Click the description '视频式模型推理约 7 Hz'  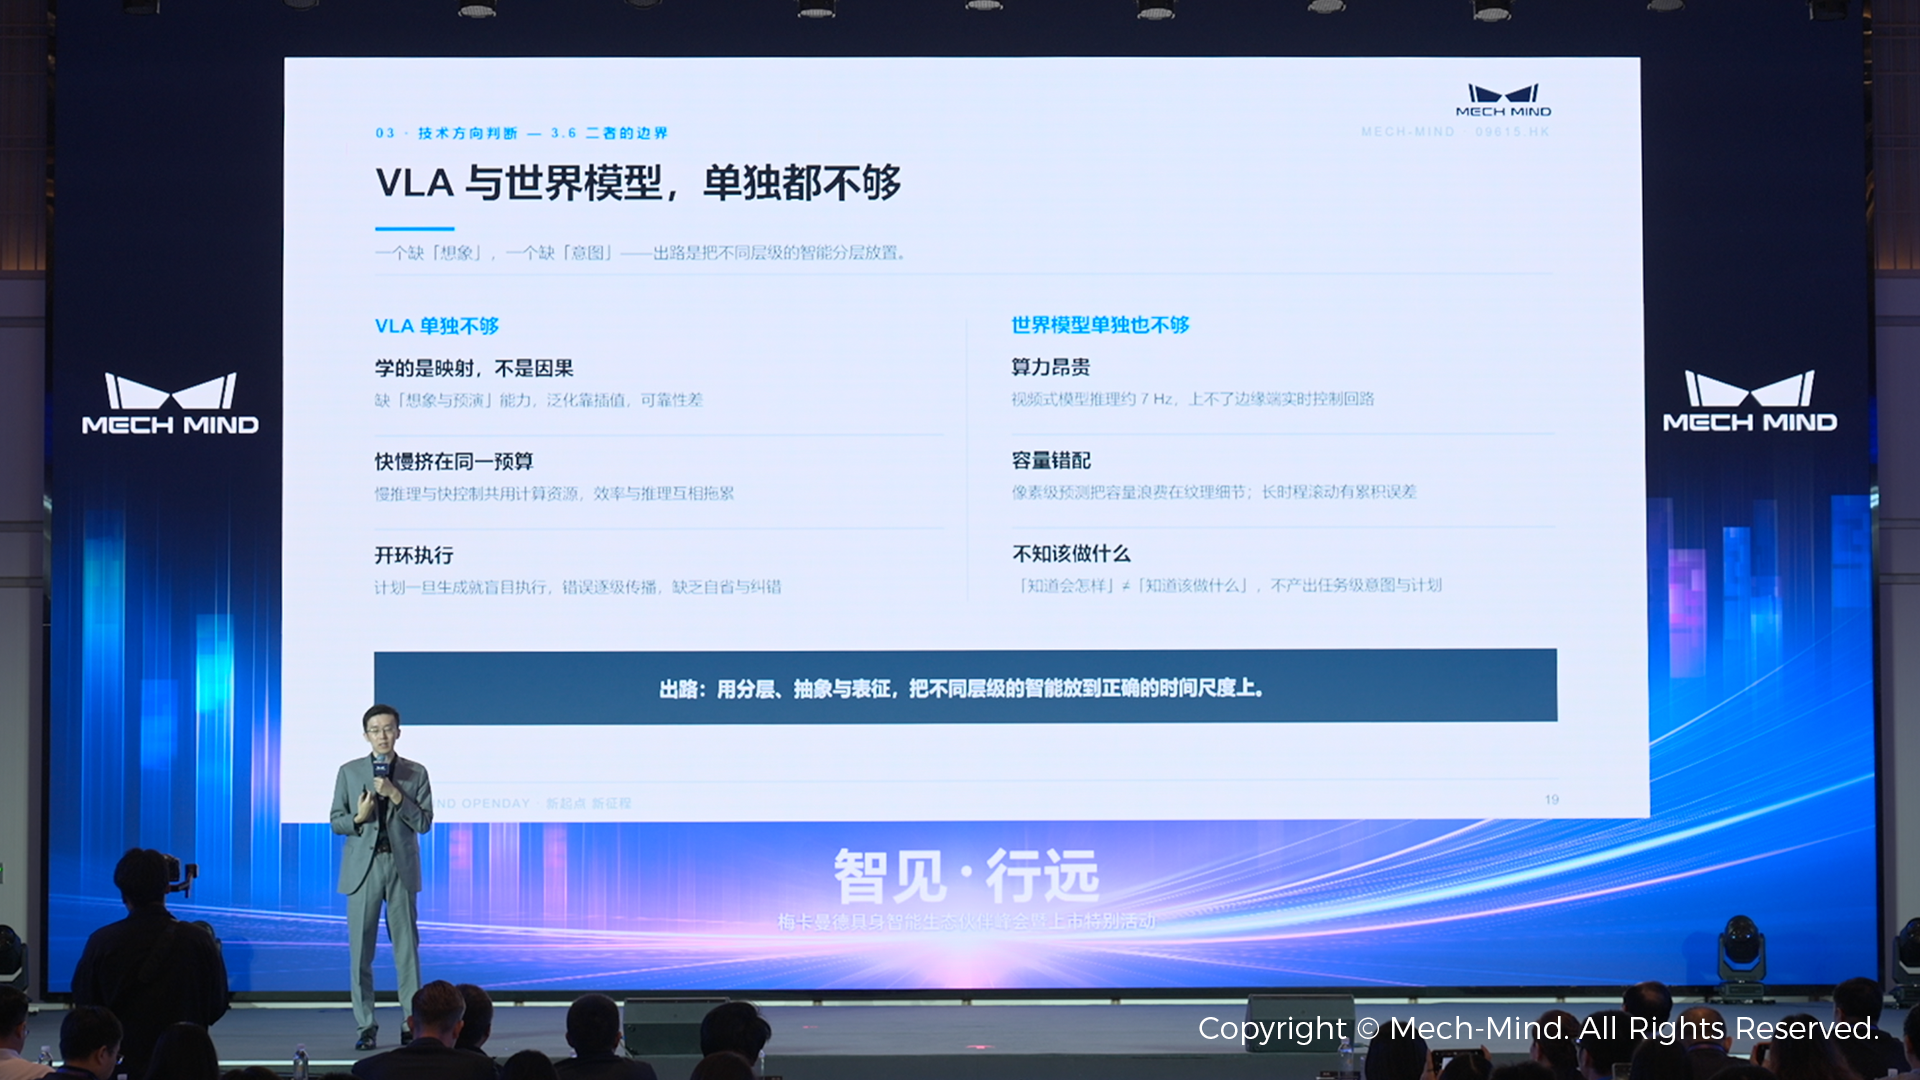click(x=1192, y=399)
